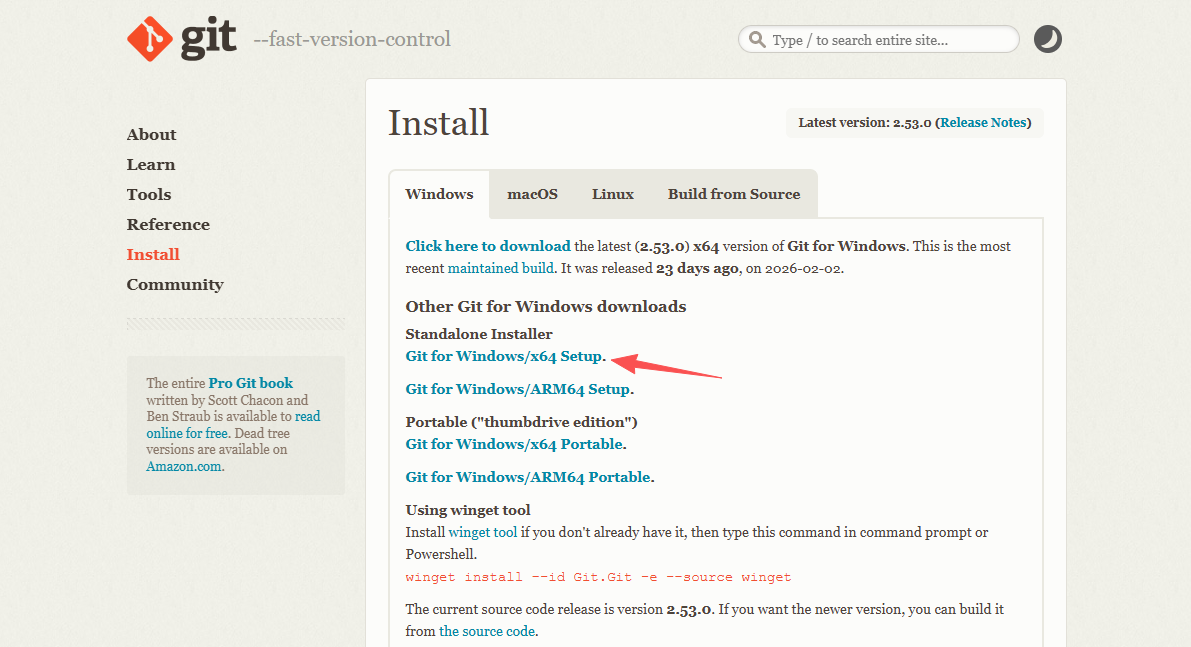Image resolution: width=1191 pixels, height=647 pixels.
Task: Click the 'Standalone Installer' heading
Action: click(479, 334)
